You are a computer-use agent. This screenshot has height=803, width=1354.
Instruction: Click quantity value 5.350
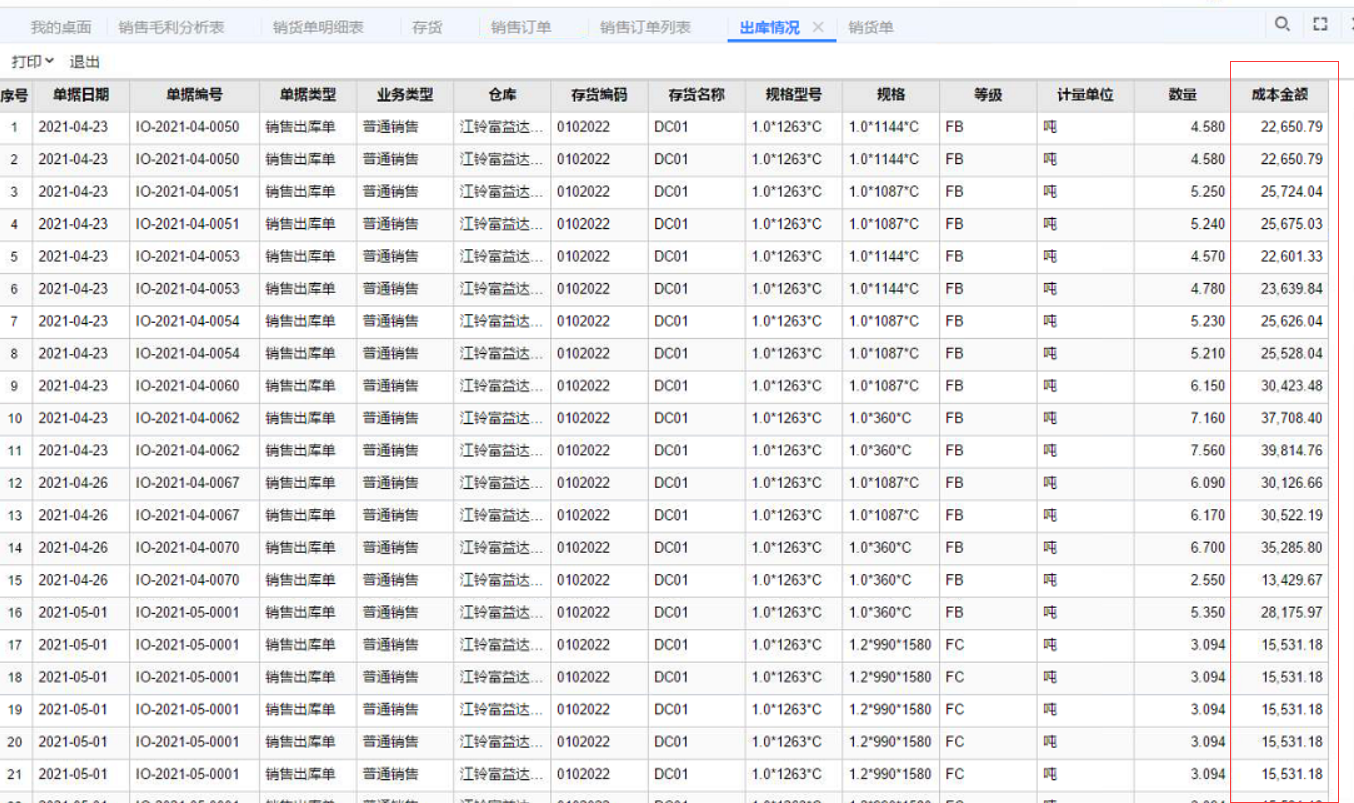pyautogui.click(x=1208, y=612)
